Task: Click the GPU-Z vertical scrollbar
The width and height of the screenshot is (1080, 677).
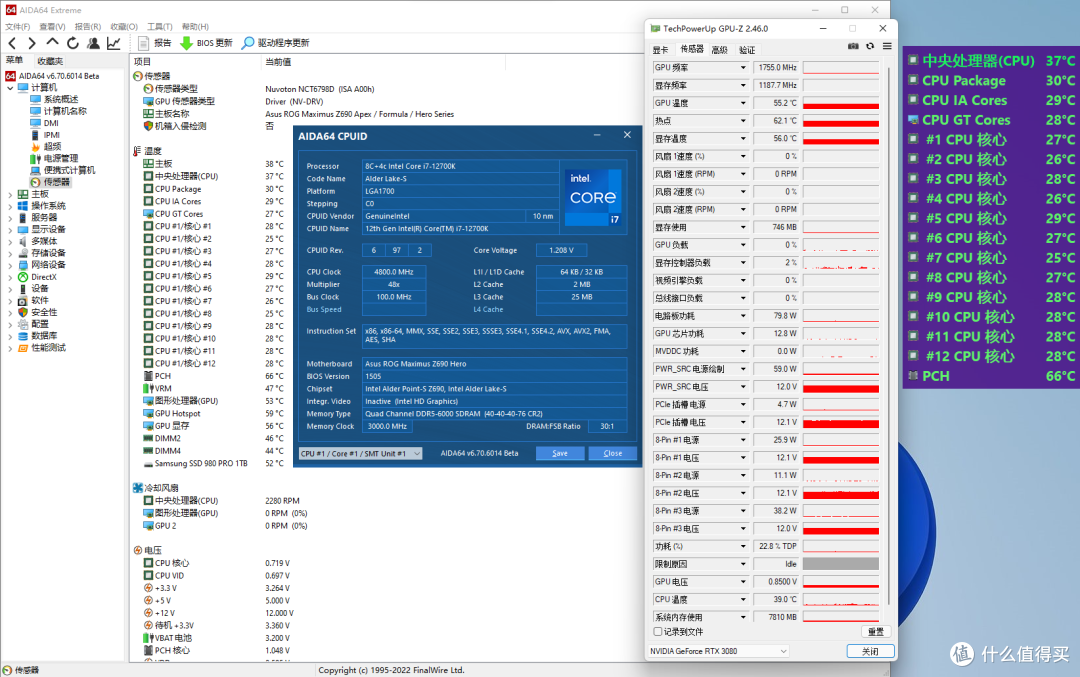Action: [x=889, y=337]
